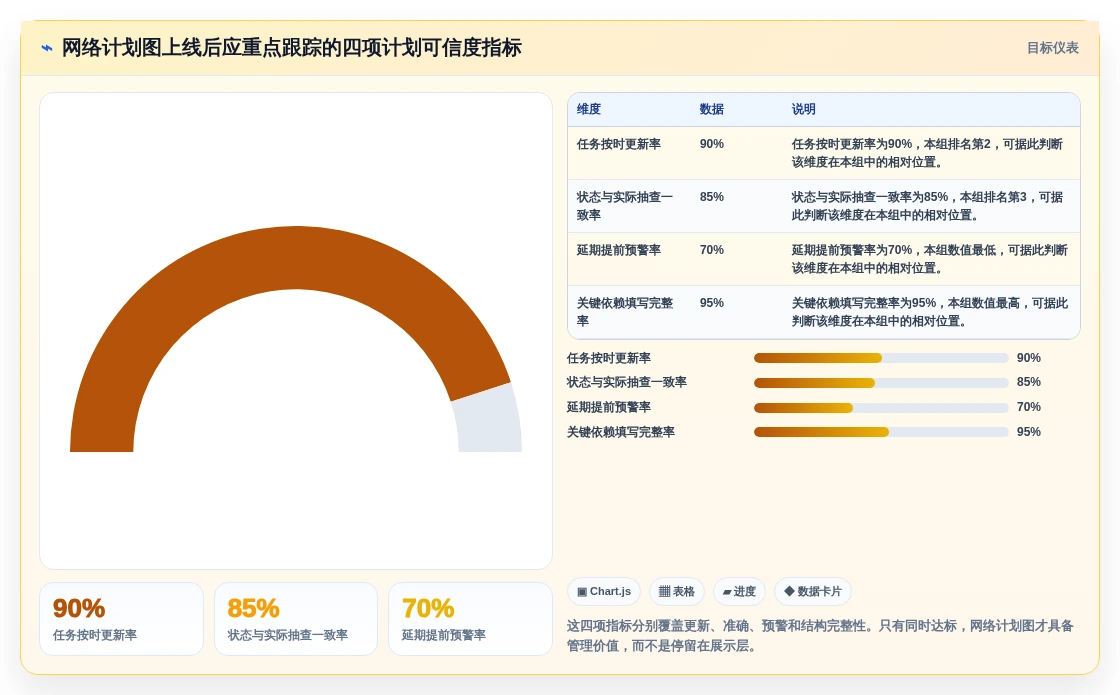Click description mentioning 本组排名第2
Viewport: 1120px width, 695px height.
[927, 153]
